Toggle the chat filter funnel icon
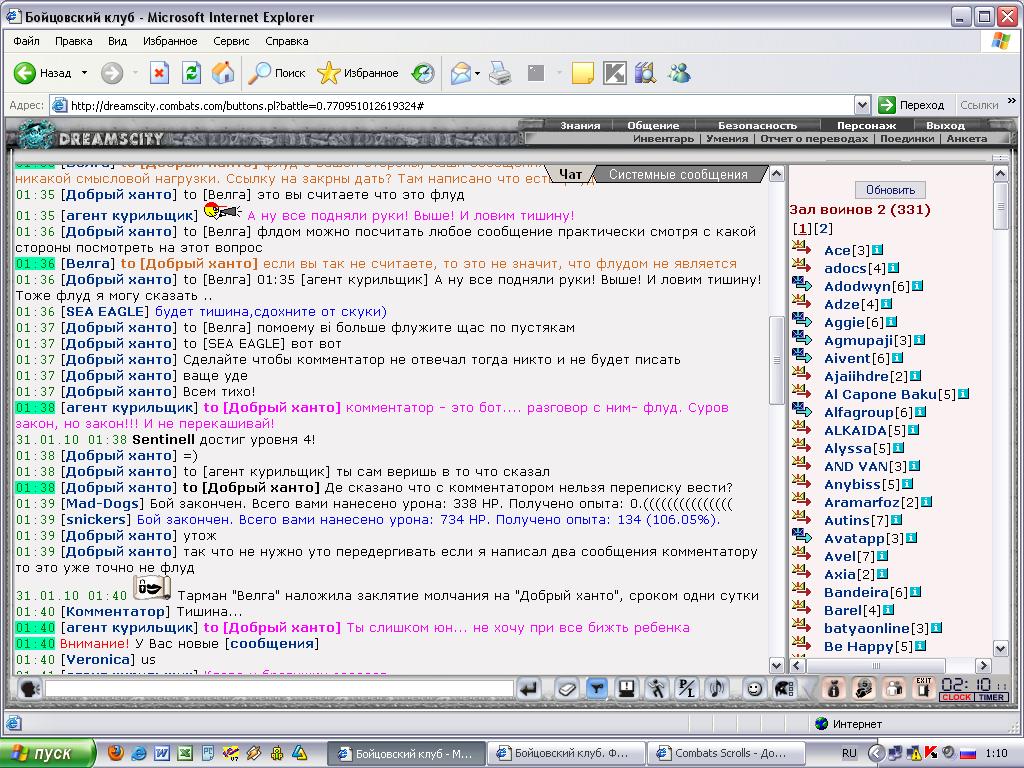 tap(597, 688)
